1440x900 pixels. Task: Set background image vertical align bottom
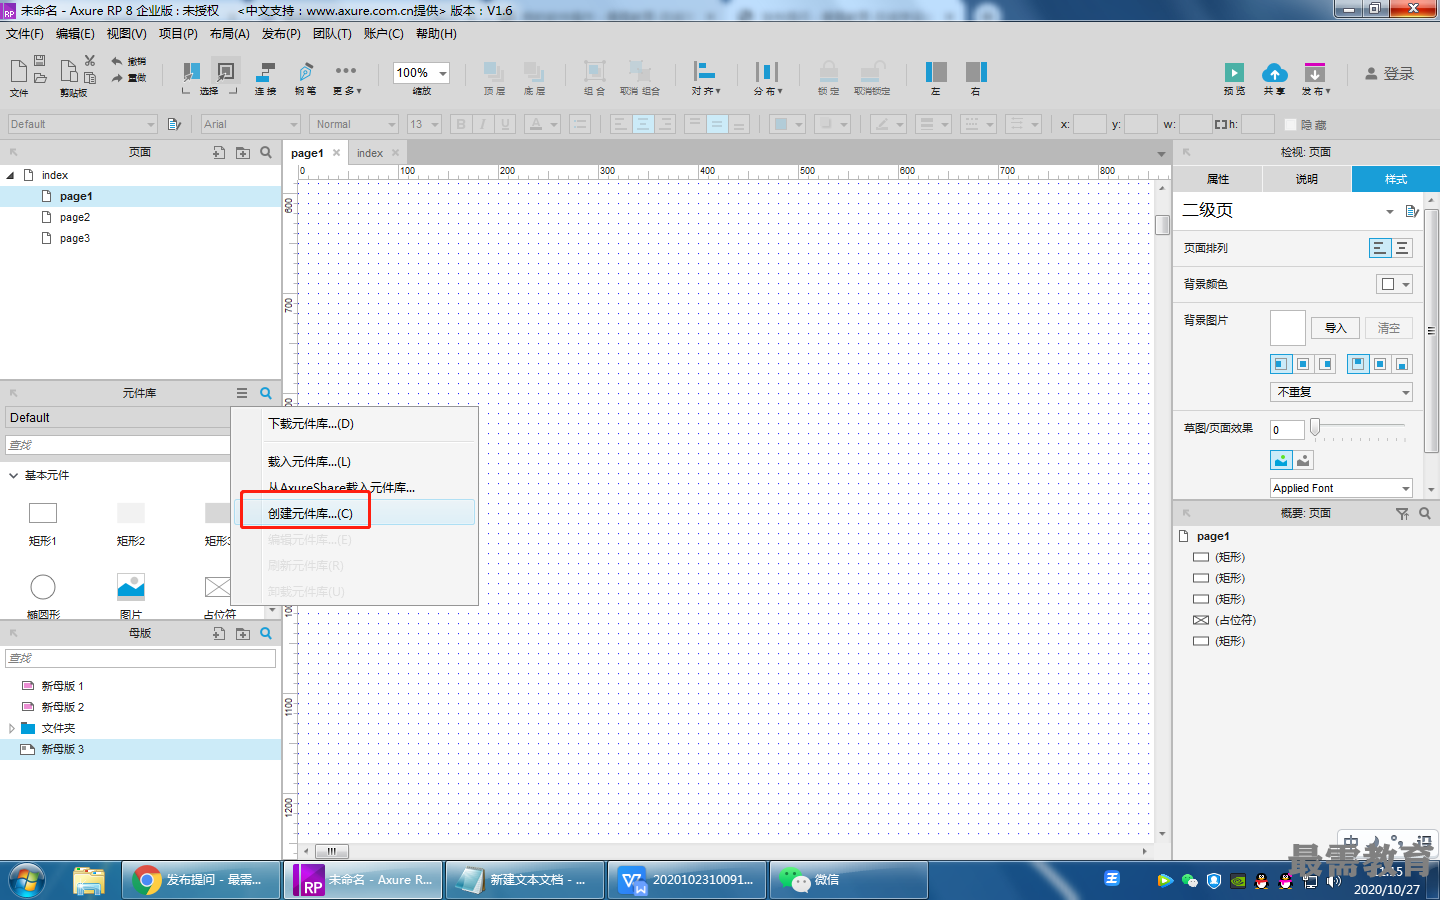click(1402, 364)
